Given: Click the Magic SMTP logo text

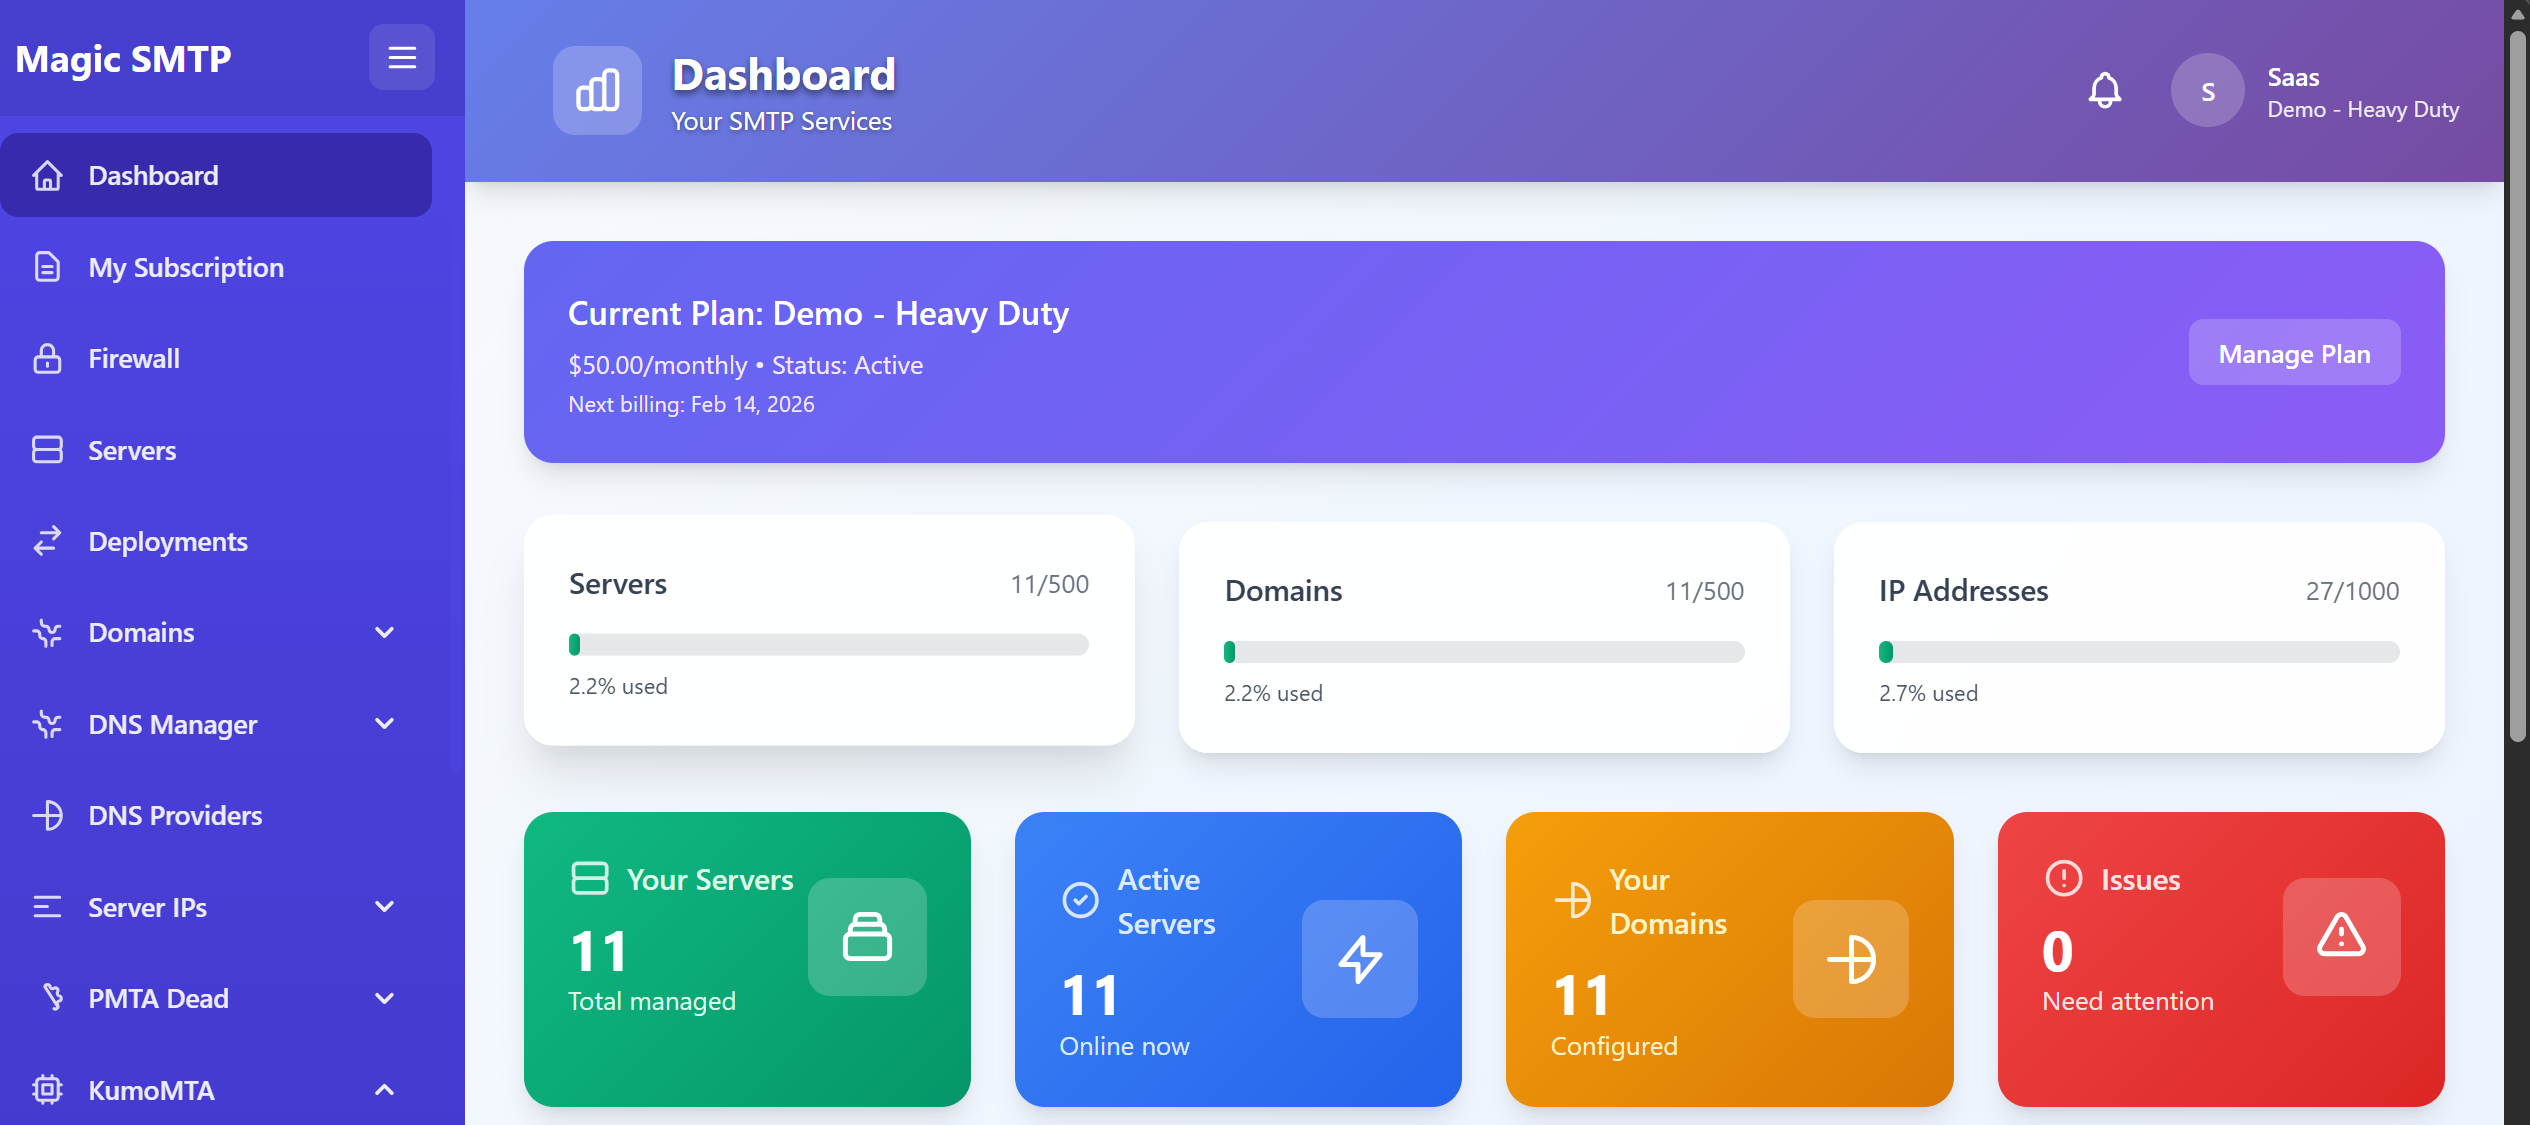Looking at the screenshot, I should tap(124, 59).
